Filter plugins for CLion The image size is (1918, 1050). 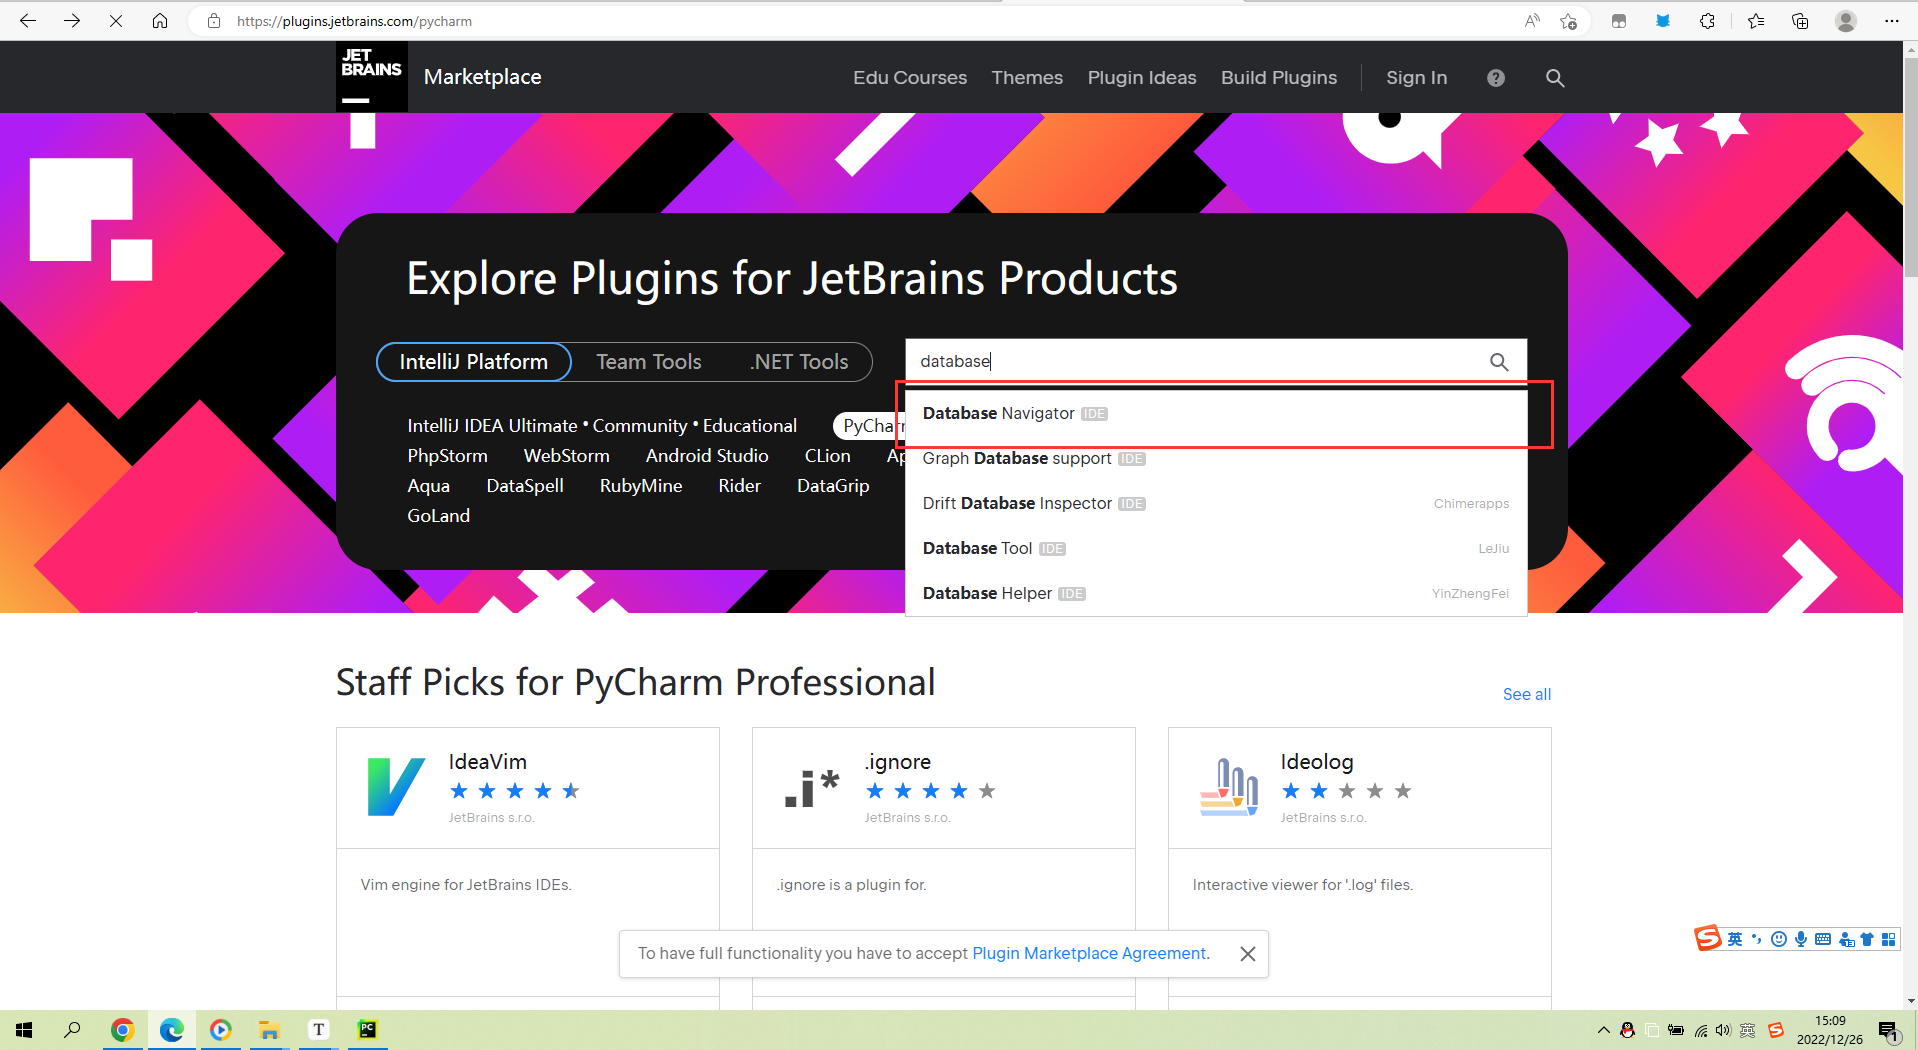828,456
